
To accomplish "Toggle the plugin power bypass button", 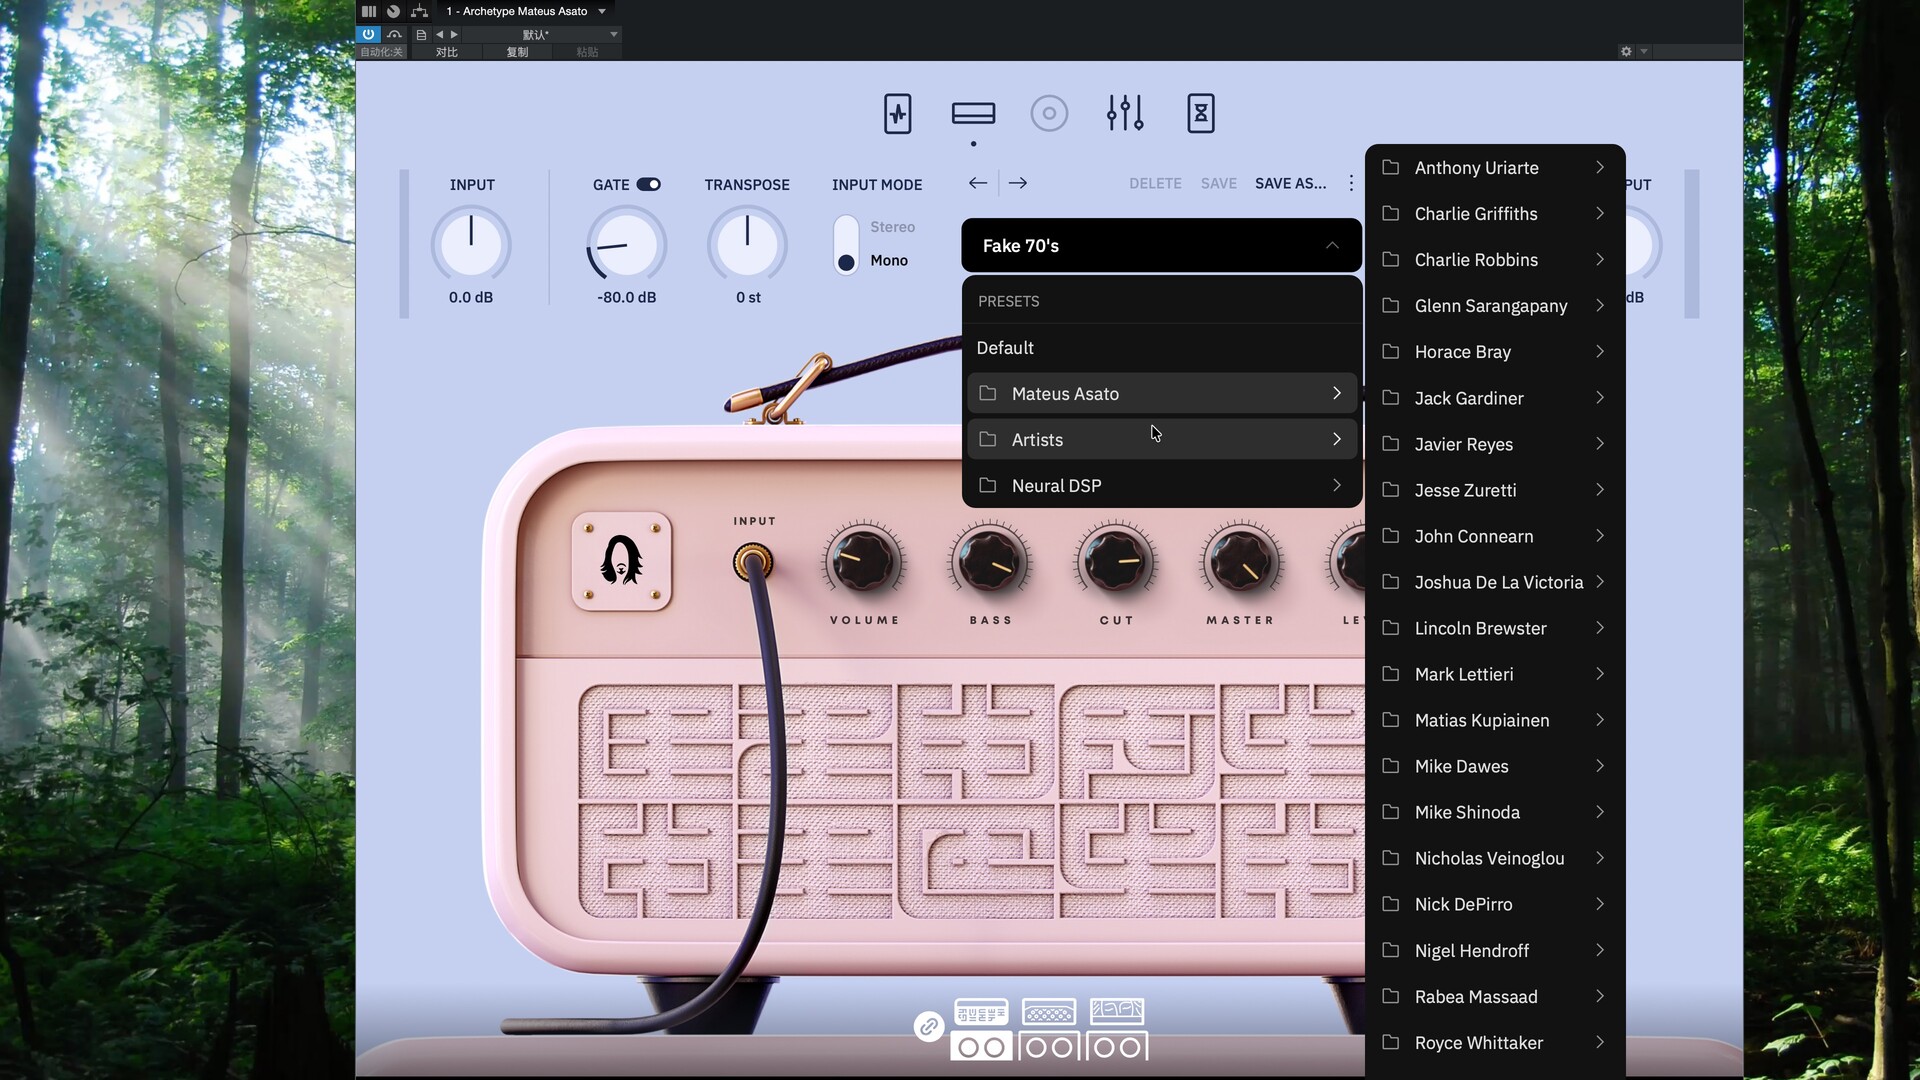I will tap(368, 34).
